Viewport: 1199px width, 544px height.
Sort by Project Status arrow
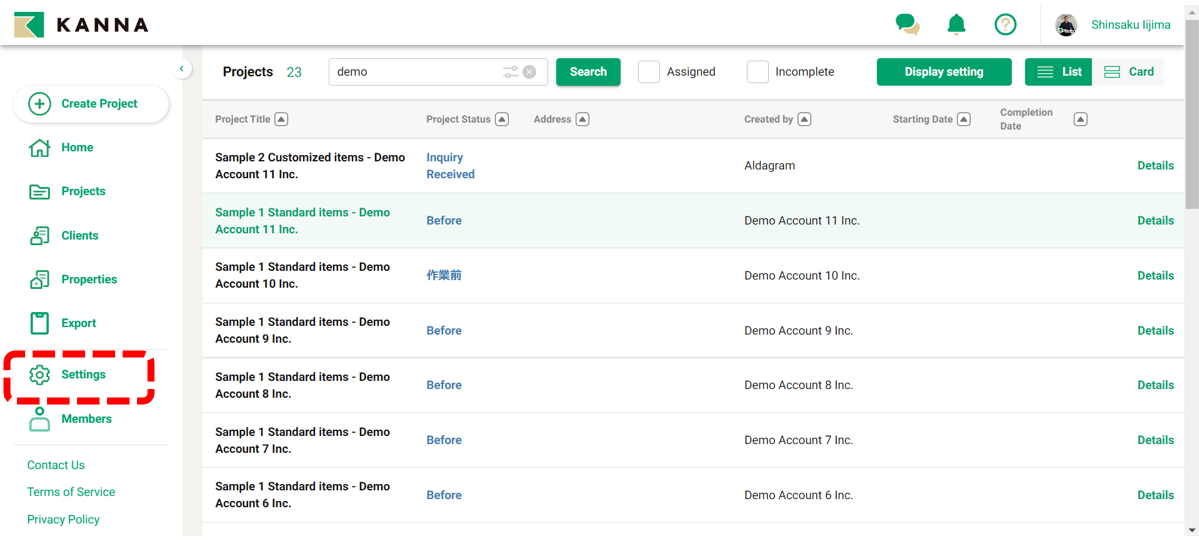click(502, 119)
